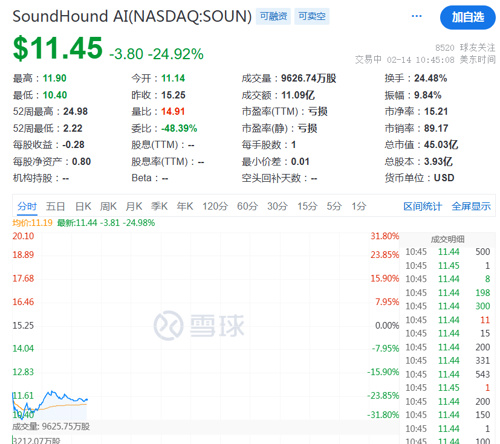Image resolution: width=500 pixels, height=444 pixels.
Task: Select the 可卖空 short-selling tag
Action: coord(312,16)
